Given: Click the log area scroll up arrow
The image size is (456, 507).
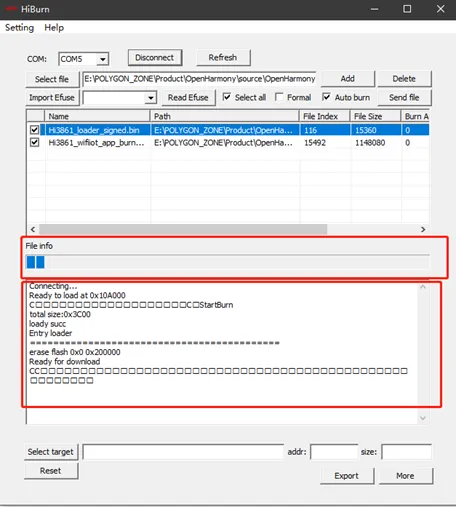Looking at the screenshot, I should pos(423,287).
